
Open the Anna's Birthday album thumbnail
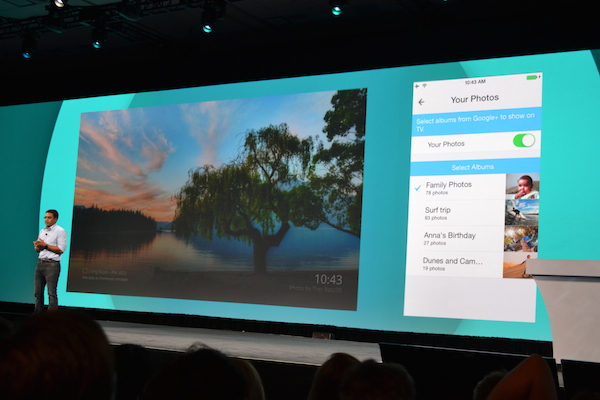tap(520, 238)
